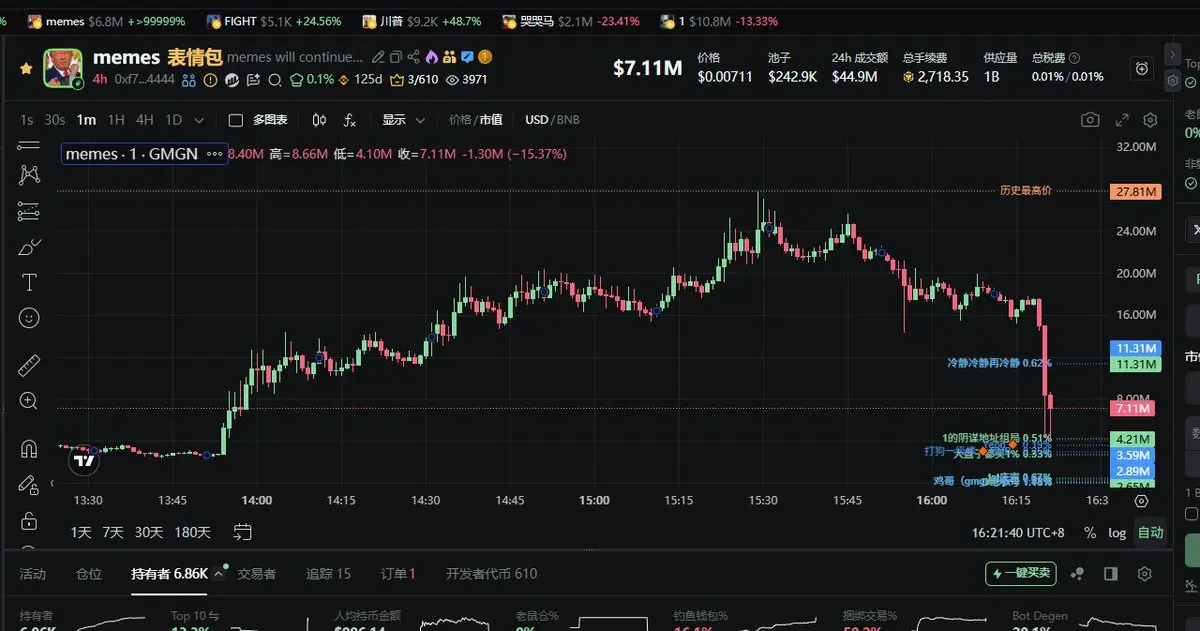Image resolution: width=1200 pixels, height=631 pixels.
Task: Select the 1m timeframe
Action: 87,120
